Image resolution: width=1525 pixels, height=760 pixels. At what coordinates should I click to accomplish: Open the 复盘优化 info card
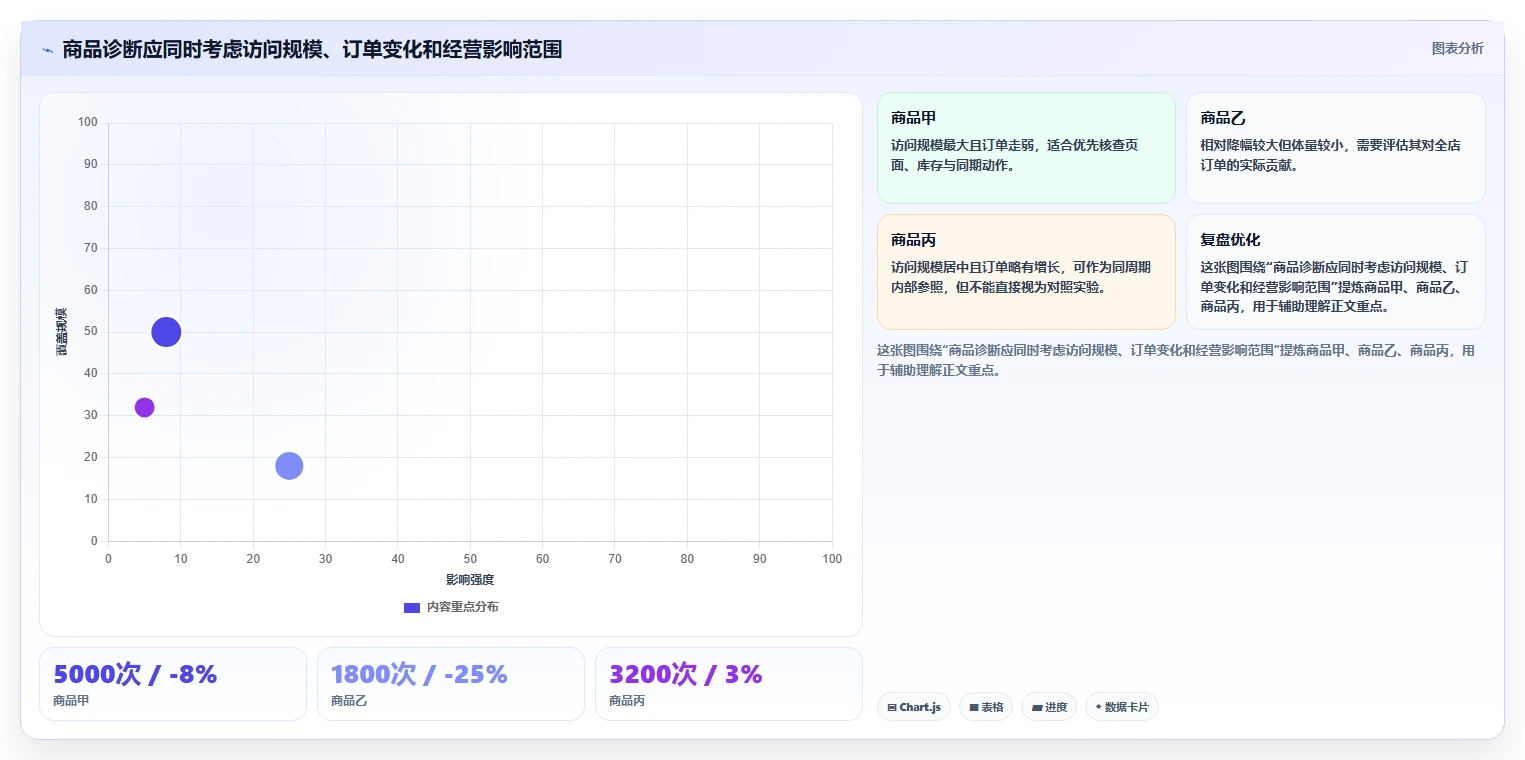pos(1335,272)
